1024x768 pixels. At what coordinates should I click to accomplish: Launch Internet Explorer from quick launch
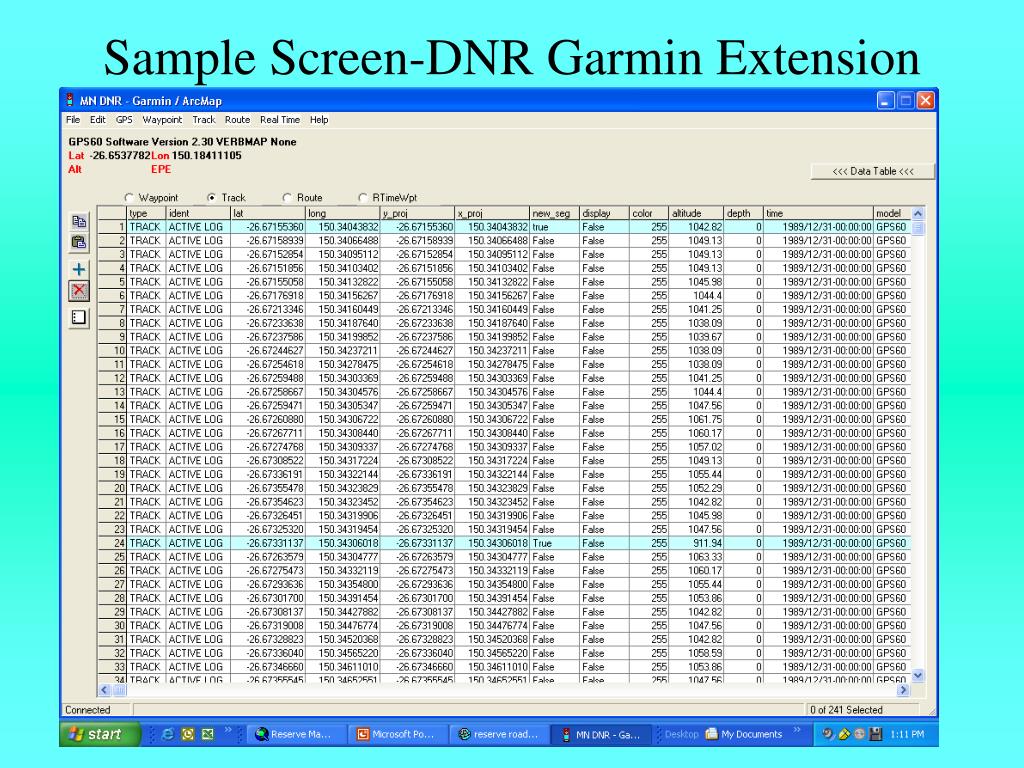(x=168, y=734)
